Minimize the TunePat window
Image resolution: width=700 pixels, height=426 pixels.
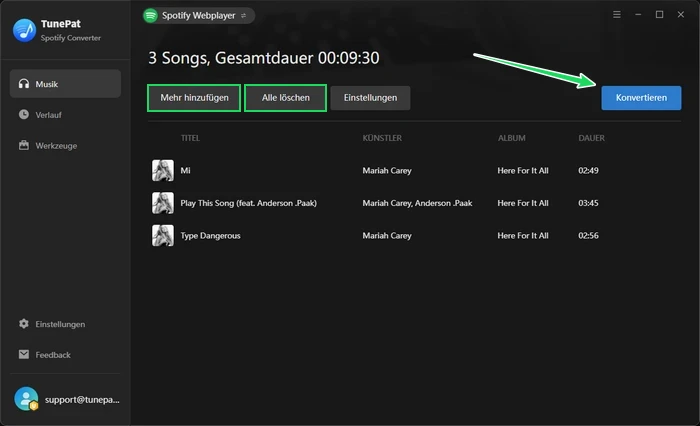(x=638, y=15)
